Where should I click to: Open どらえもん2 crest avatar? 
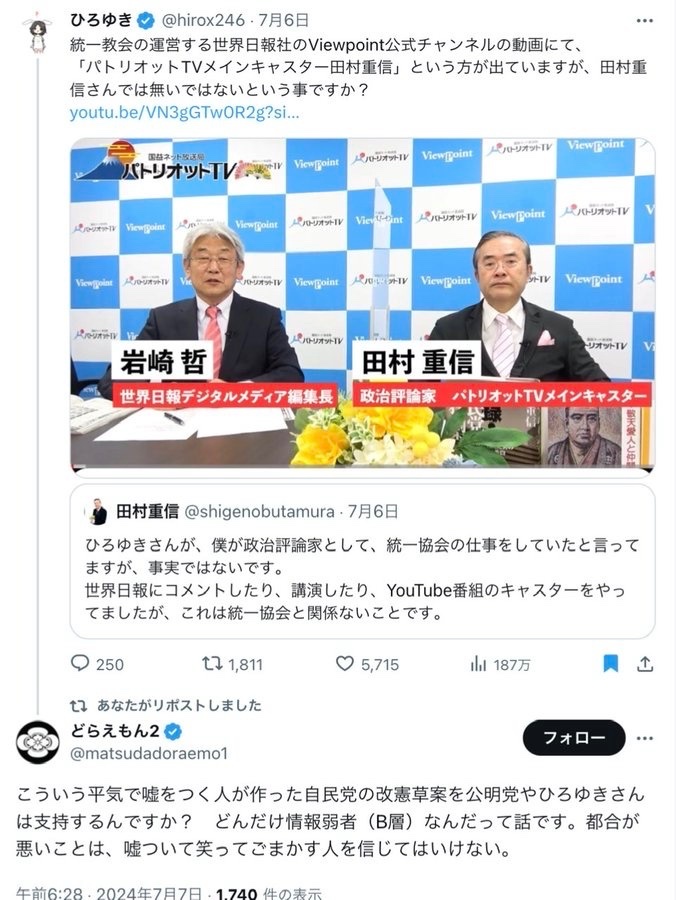37,742
